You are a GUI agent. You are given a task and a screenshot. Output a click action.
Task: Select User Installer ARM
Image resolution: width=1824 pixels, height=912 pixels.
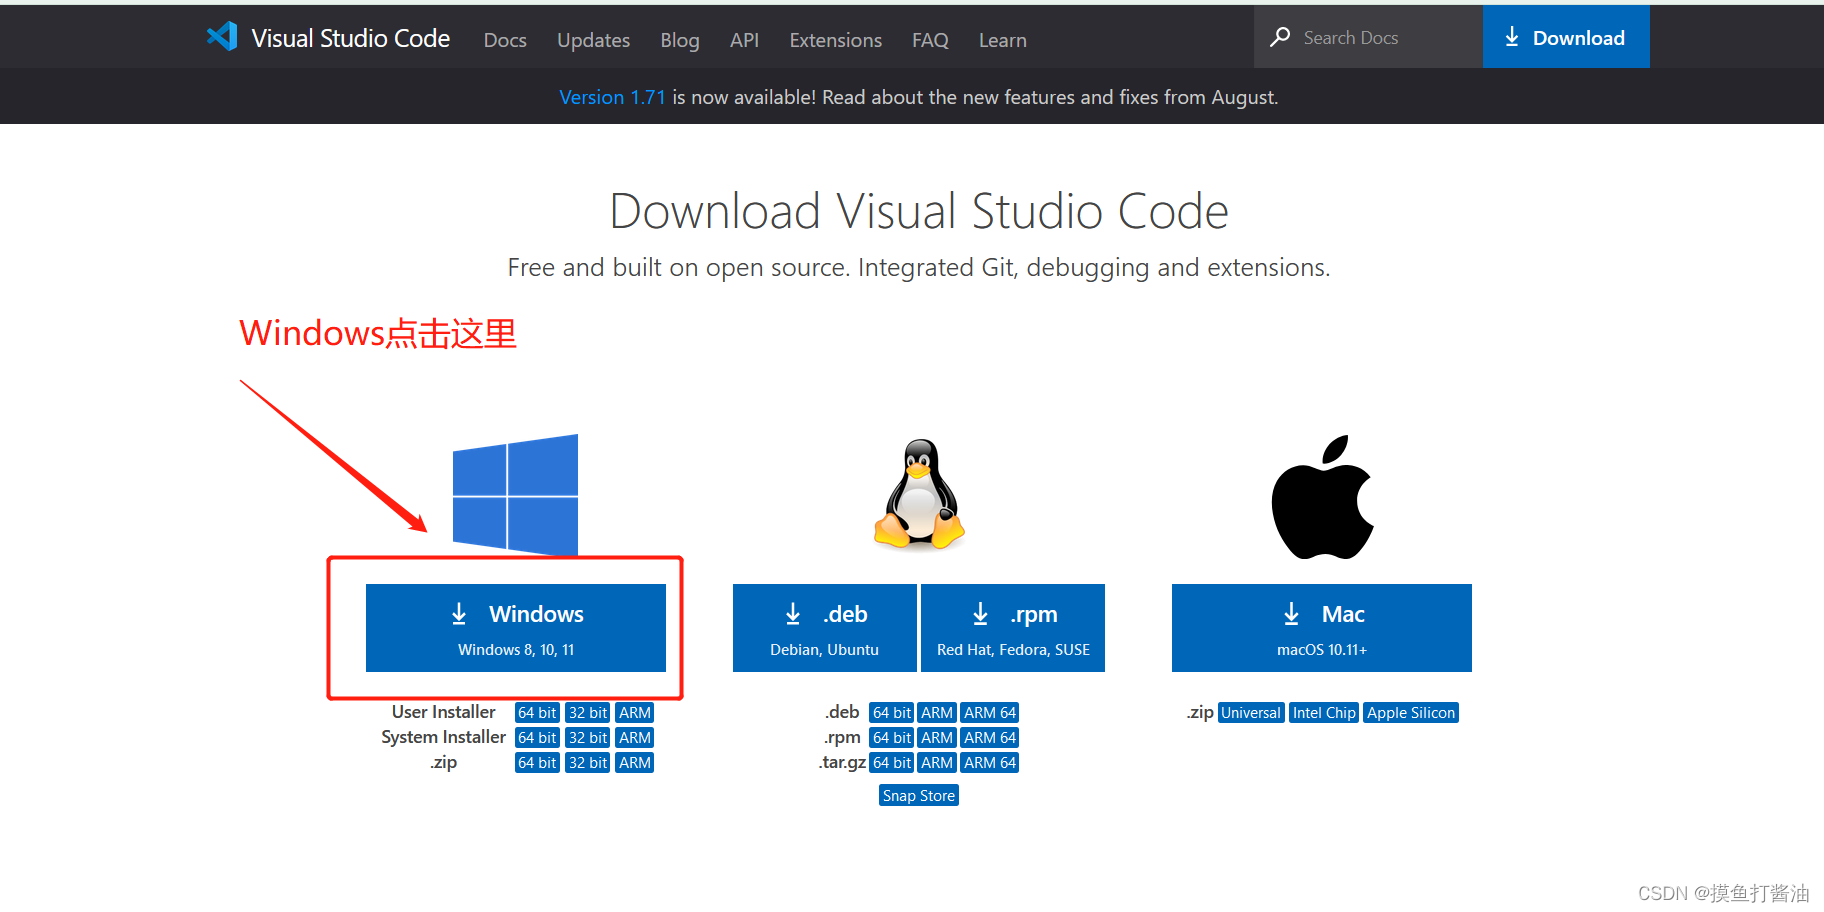[635, 712]
